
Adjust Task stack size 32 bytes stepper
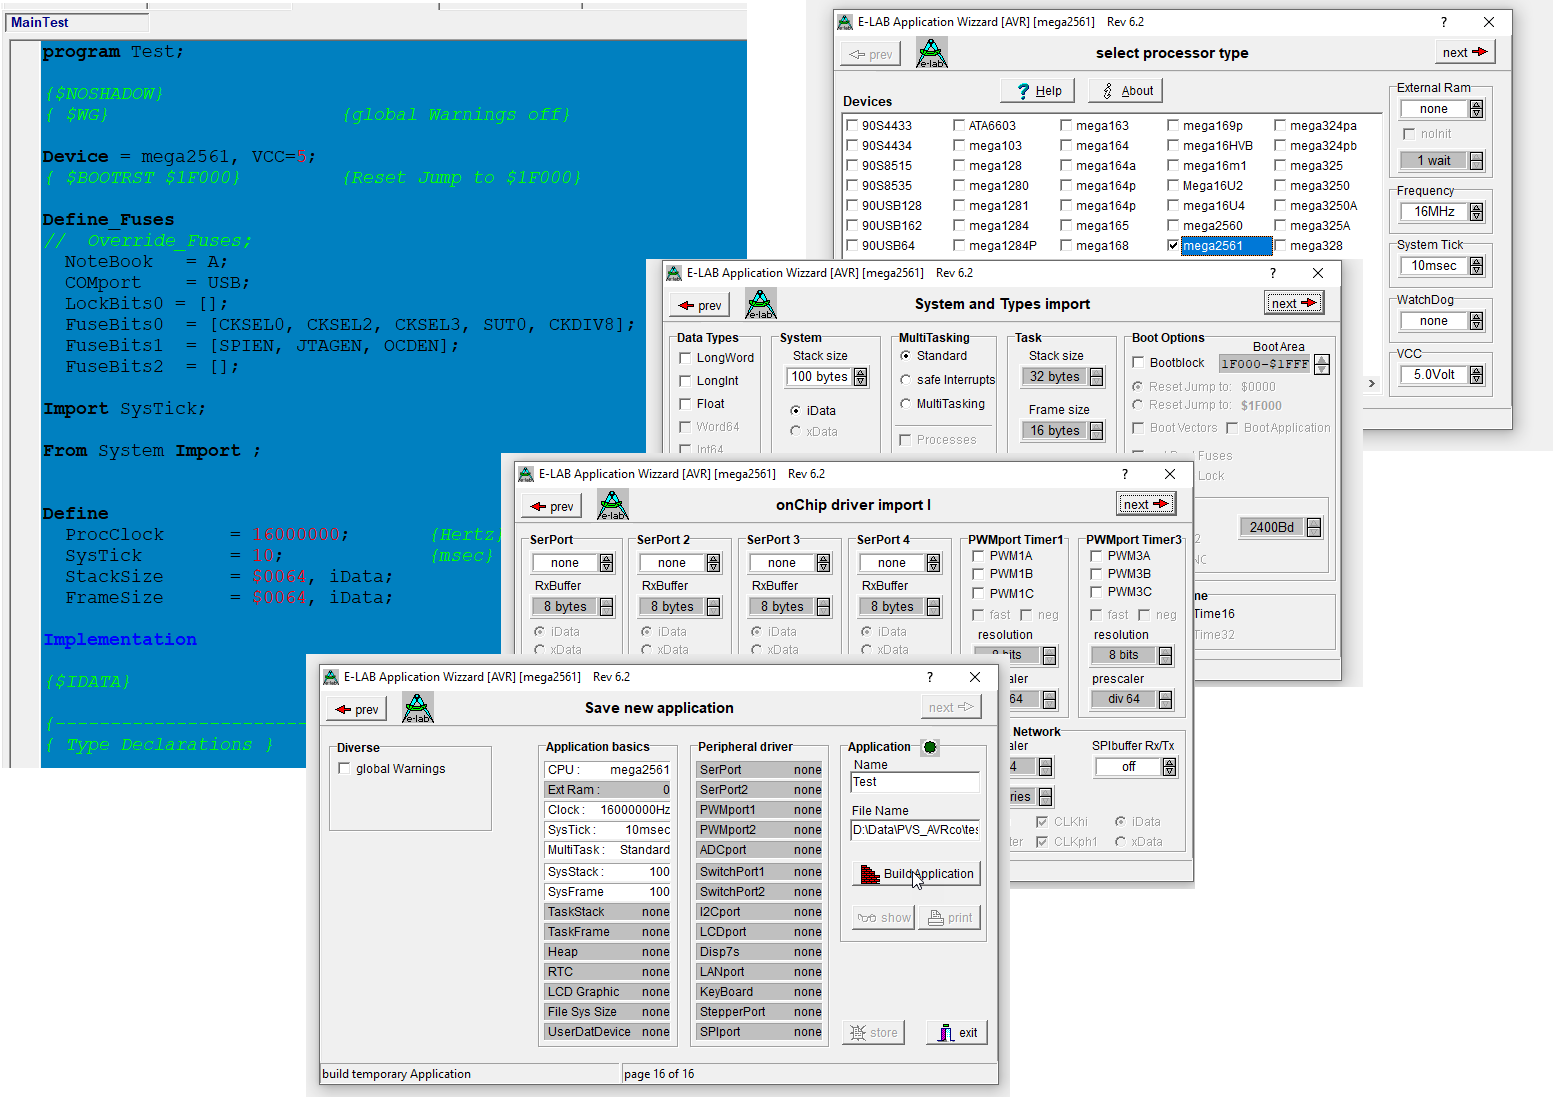click(1096, 377)
